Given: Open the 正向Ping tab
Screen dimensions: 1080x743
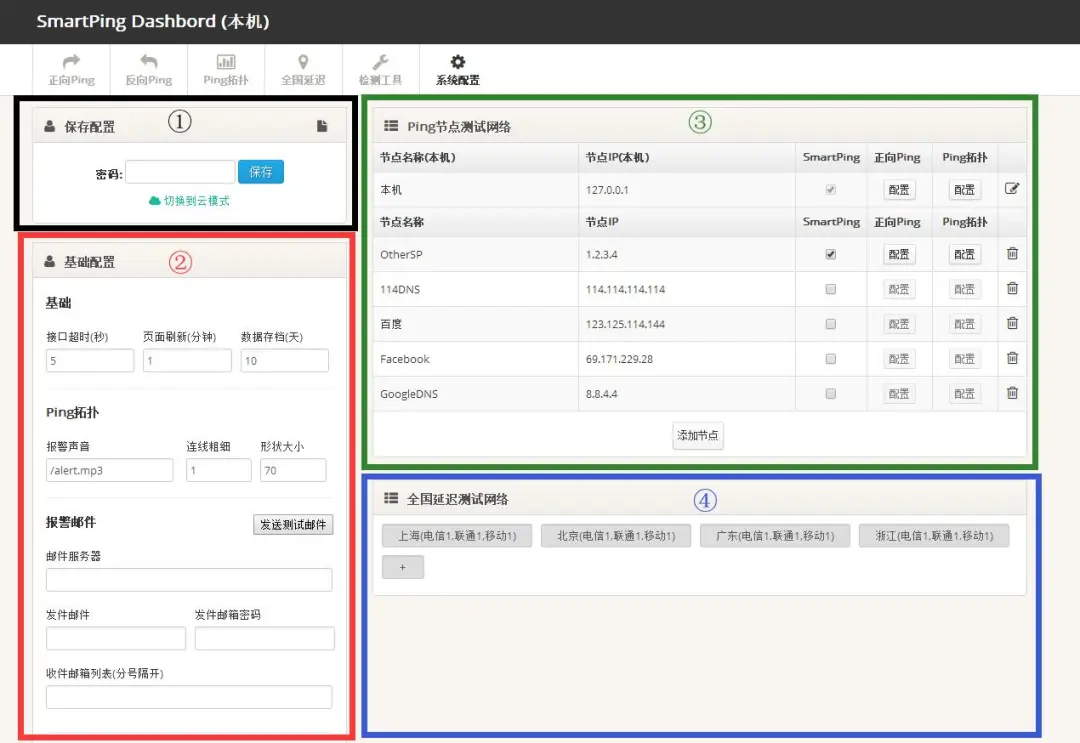Looking at the screenshot, I should pos(72,70).
